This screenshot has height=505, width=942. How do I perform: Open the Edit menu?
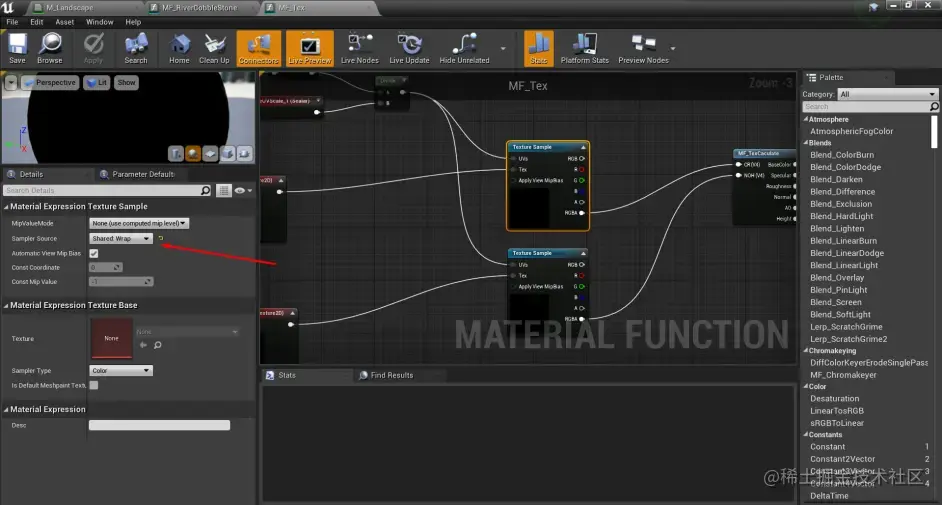point(37,22)
